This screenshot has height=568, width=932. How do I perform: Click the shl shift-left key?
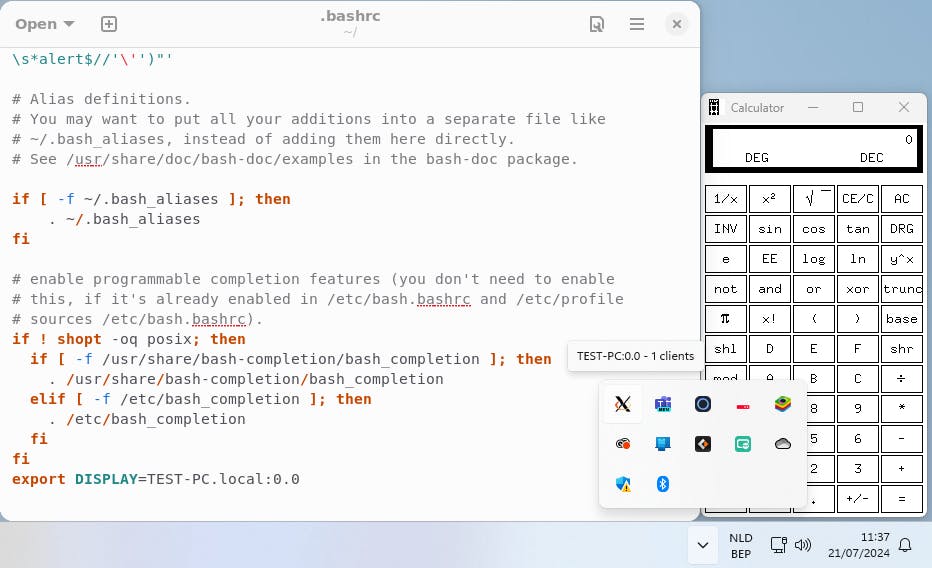(726, 349)
